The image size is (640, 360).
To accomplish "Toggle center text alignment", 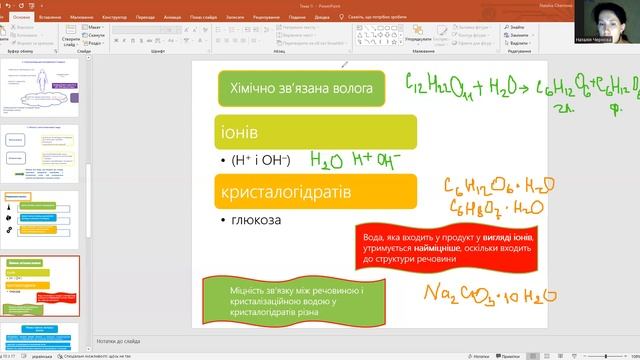I will [227, 41].
